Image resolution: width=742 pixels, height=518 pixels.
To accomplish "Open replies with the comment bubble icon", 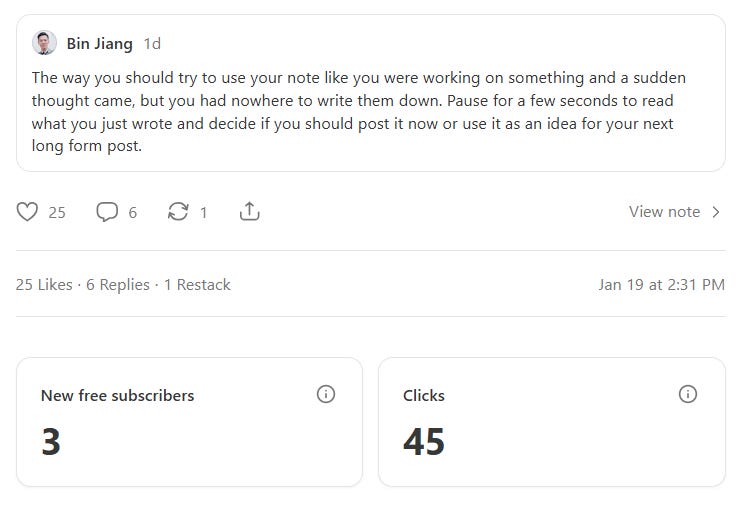I will coord(107,211).
